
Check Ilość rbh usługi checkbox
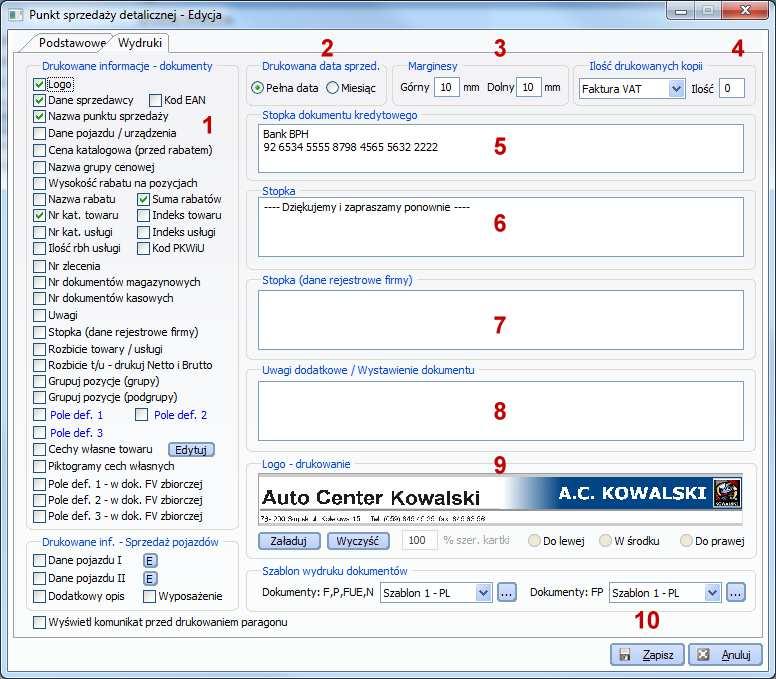[40, 248]
